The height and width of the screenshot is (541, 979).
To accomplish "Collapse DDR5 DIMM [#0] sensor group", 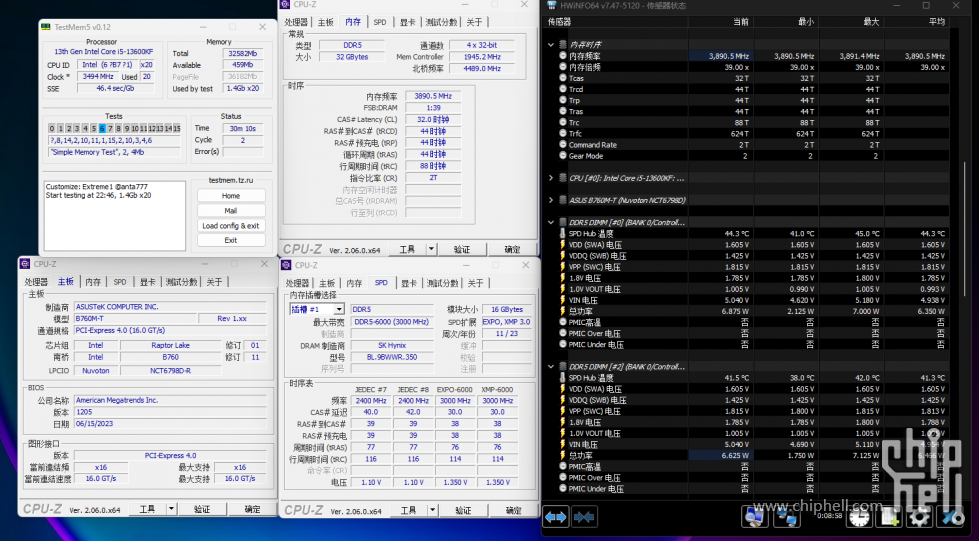I will [x=551, y=222].
